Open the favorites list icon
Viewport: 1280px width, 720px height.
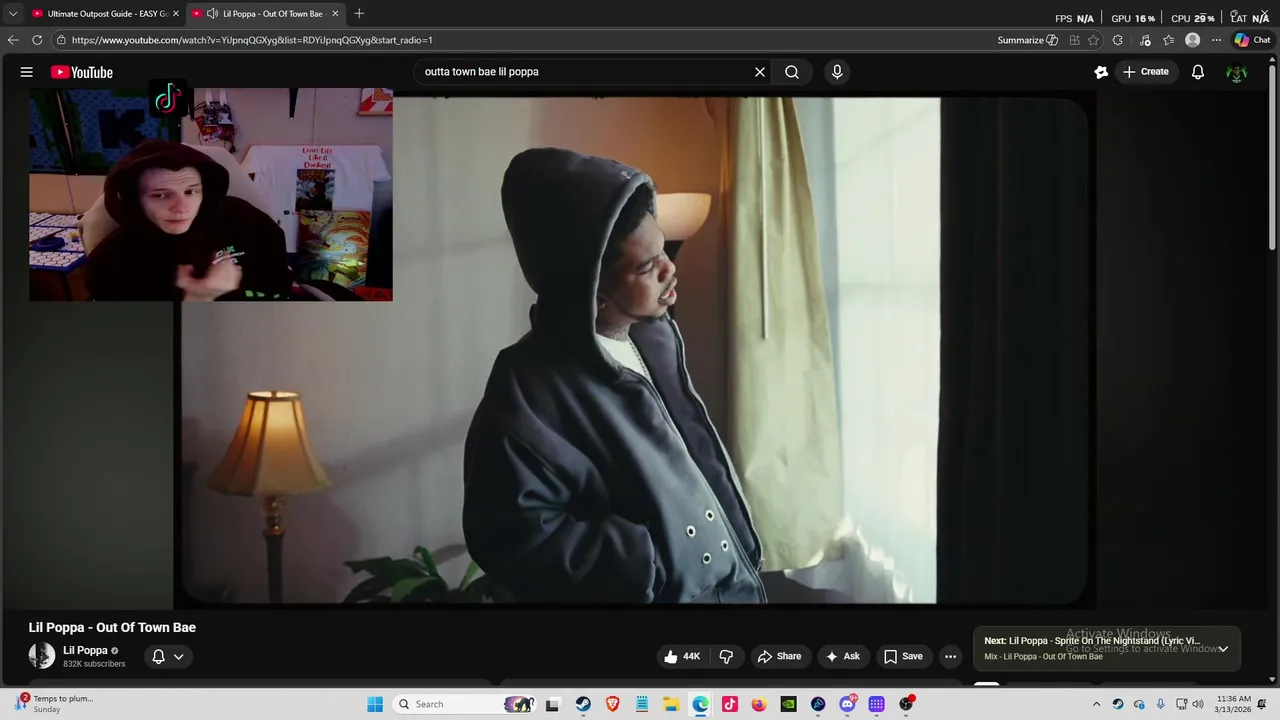1168,40
